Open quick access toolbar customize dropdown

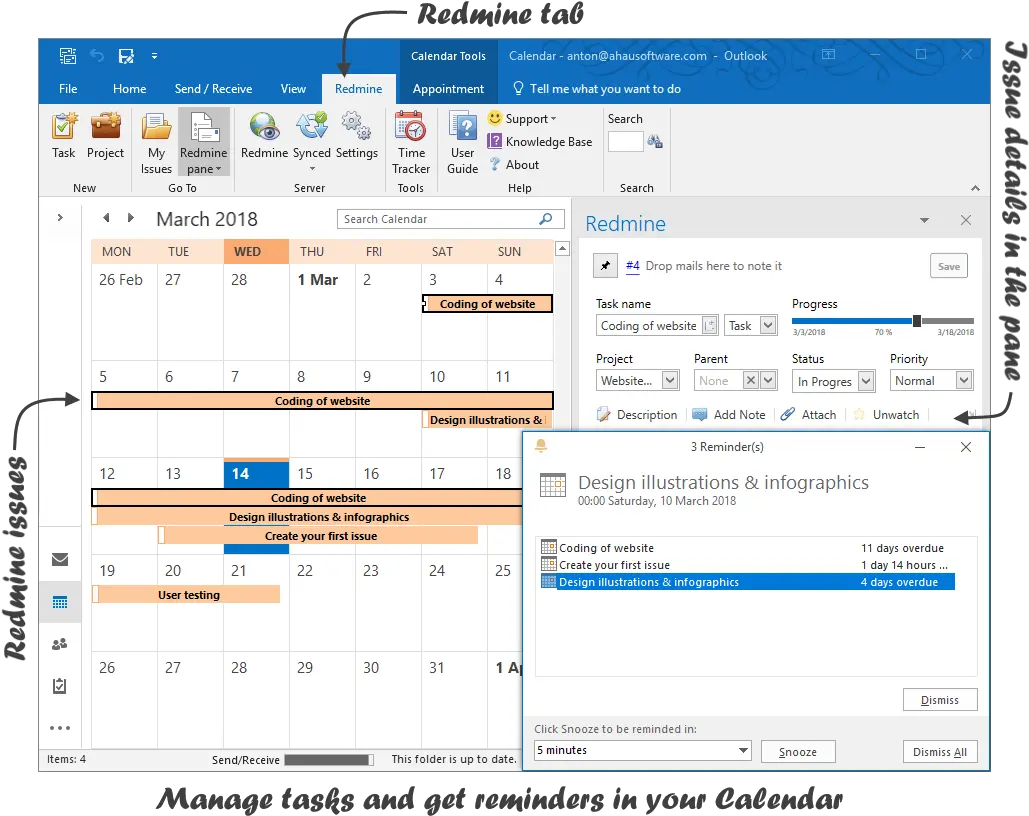(154, 56)
